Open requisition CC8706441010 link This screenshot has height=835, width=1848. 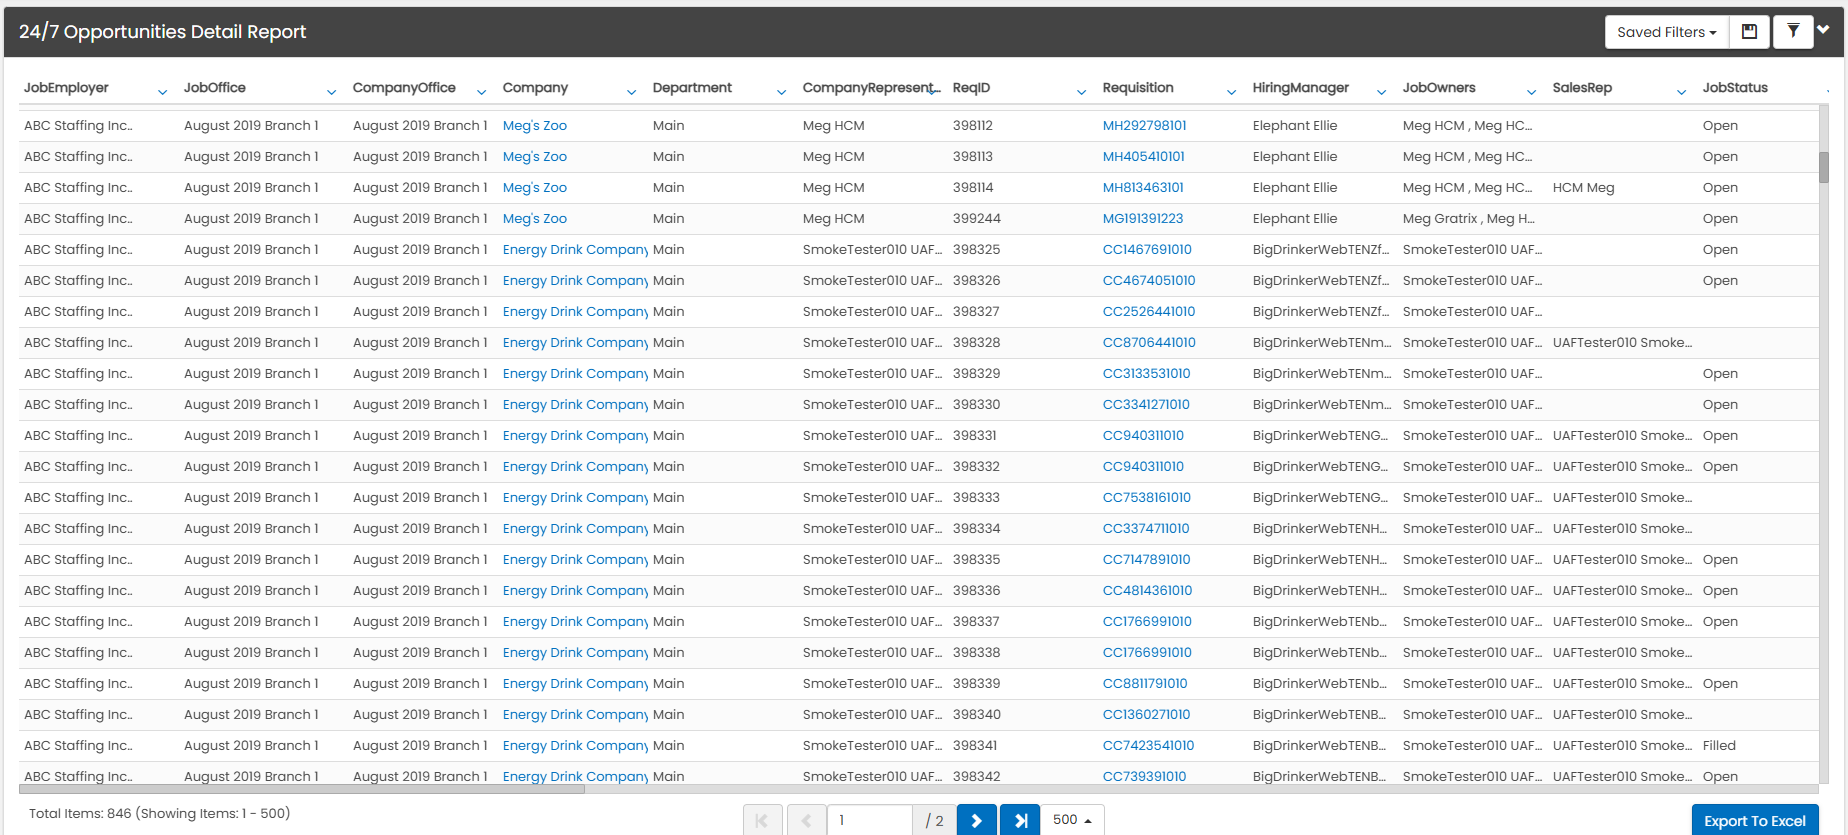click(x=1149, y=343)
